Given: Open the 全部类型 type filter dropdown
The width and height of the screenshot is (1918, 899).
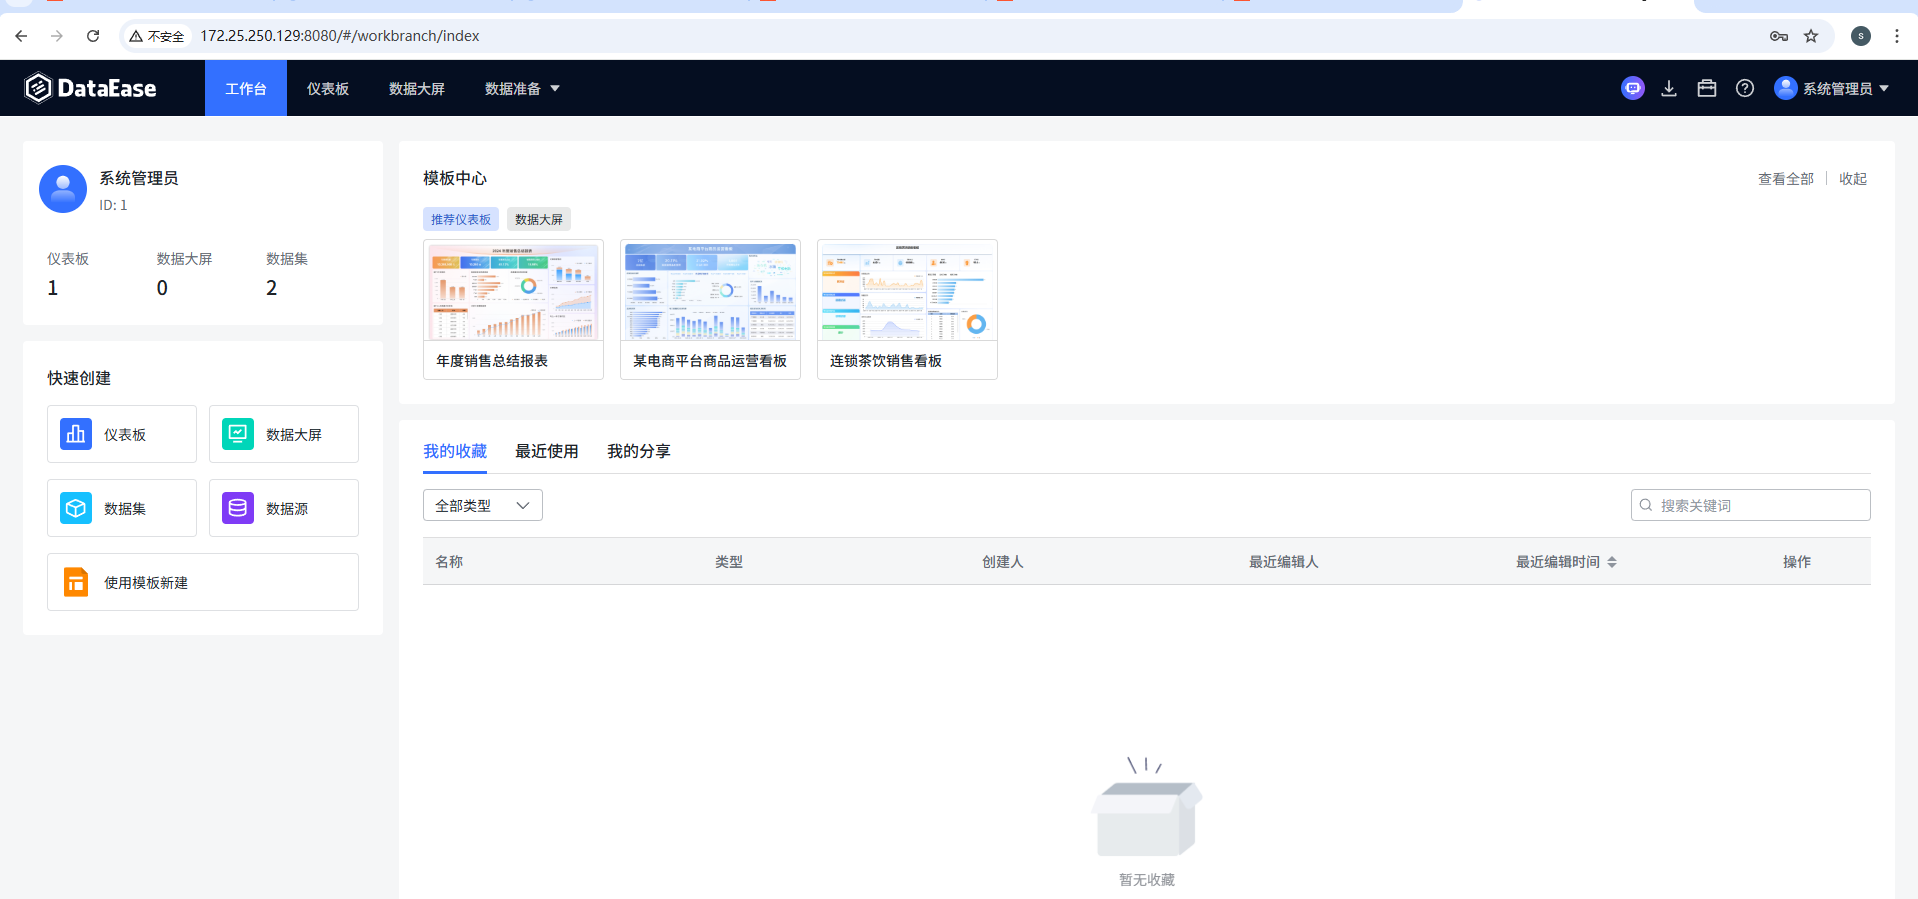Looking at the screenshot, I should tap(483, 505).
